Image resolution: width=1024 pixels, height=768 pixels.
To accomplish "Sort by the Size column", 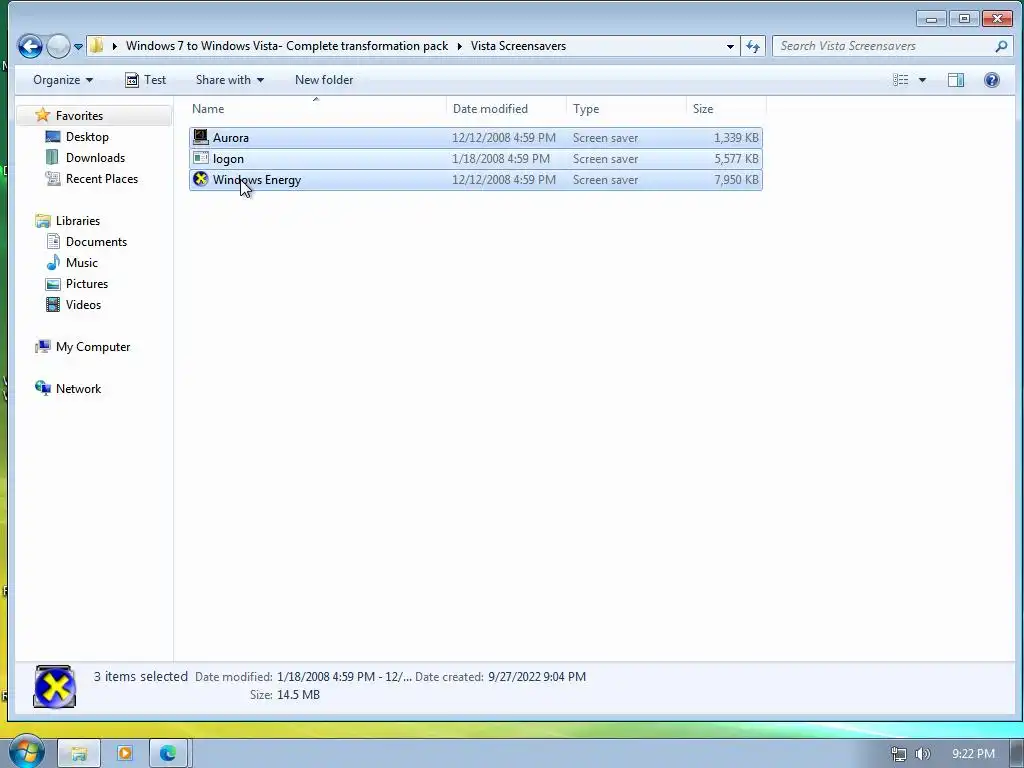I will 726,108.
